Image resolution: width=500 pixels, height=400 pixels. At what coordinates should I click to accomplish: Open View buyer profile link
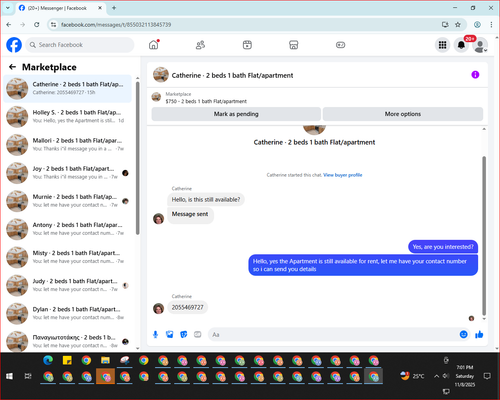point(343,175)
